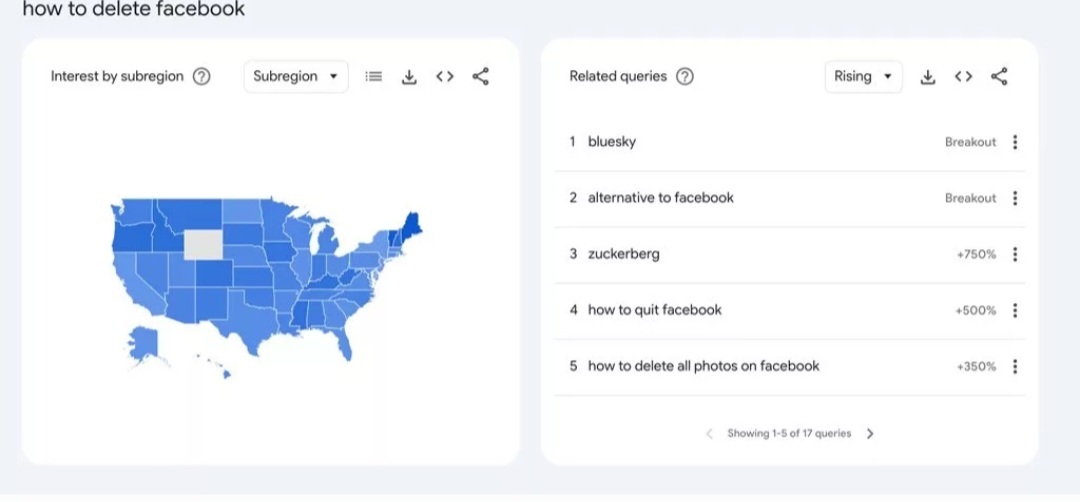Open more options for zuckerberg query
The height and width of the screenshot is (502, 1080).
click(1015, 254)
